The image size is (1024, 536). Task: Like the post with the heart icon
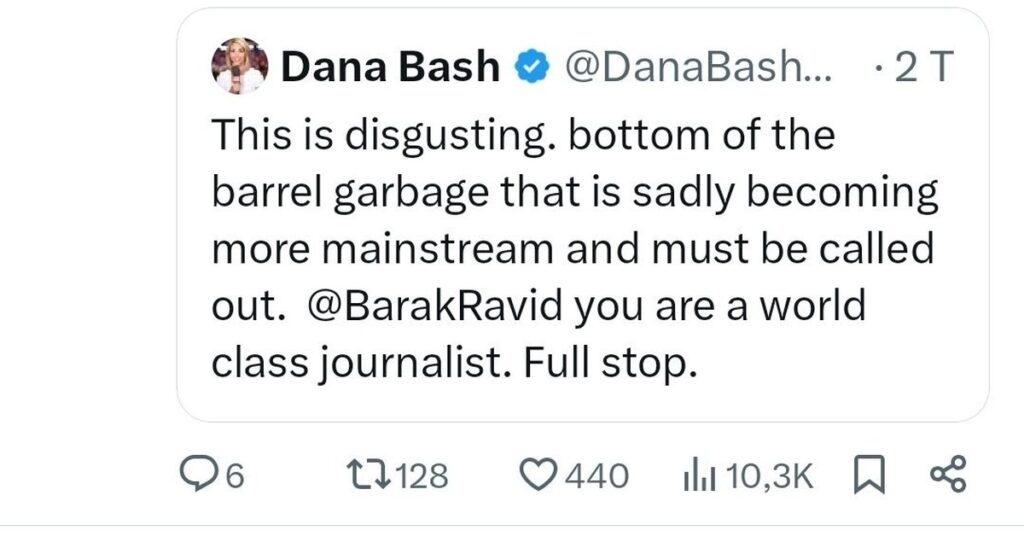(539, 475)
